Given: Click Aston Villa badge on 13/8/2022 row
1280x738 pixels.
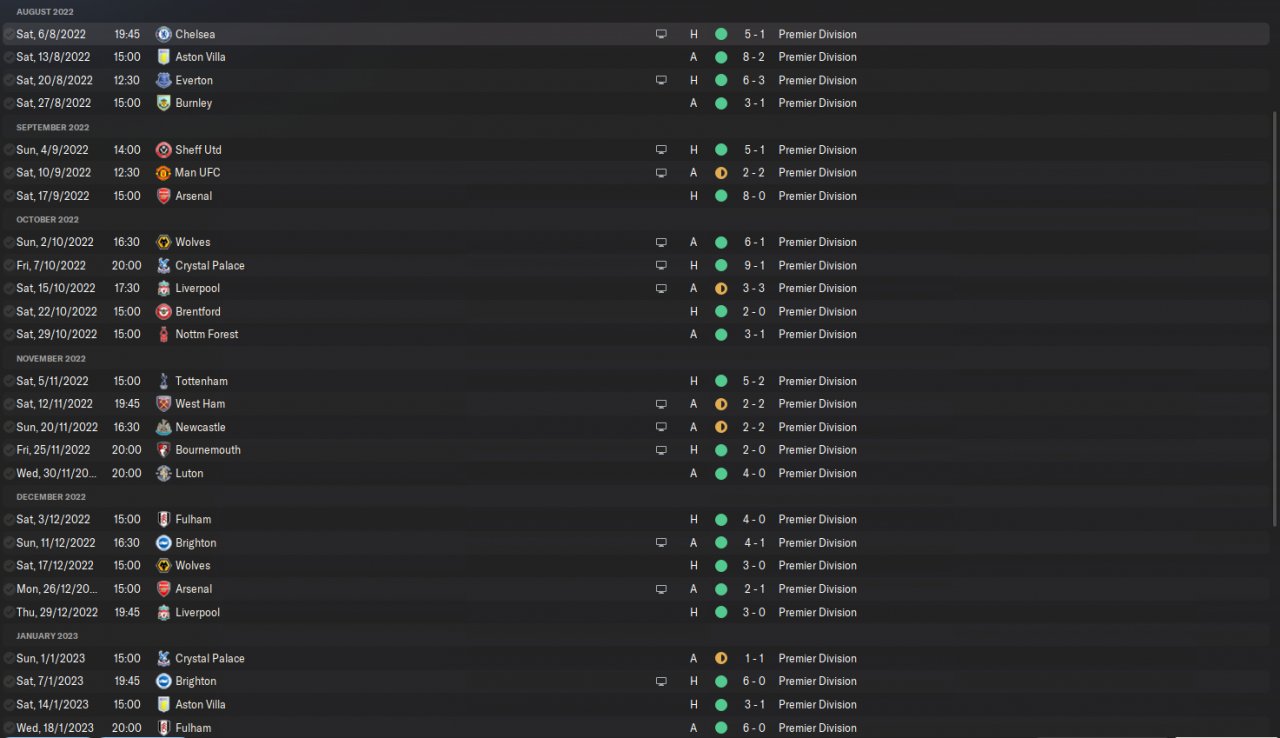Looking at the screenshot, I should [x=164, y=57].
